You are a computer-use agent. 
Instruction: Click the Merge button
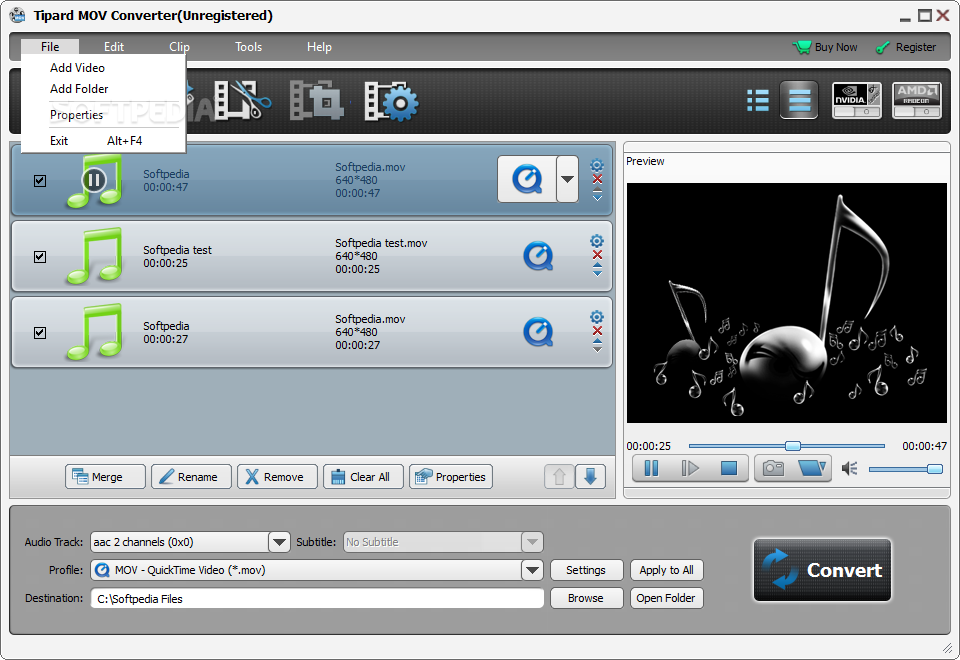105,476
